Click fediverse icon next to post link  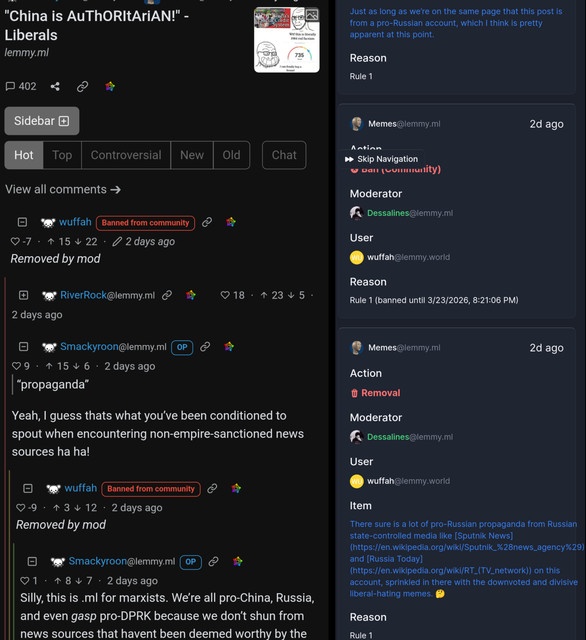(x=110, y=86)
